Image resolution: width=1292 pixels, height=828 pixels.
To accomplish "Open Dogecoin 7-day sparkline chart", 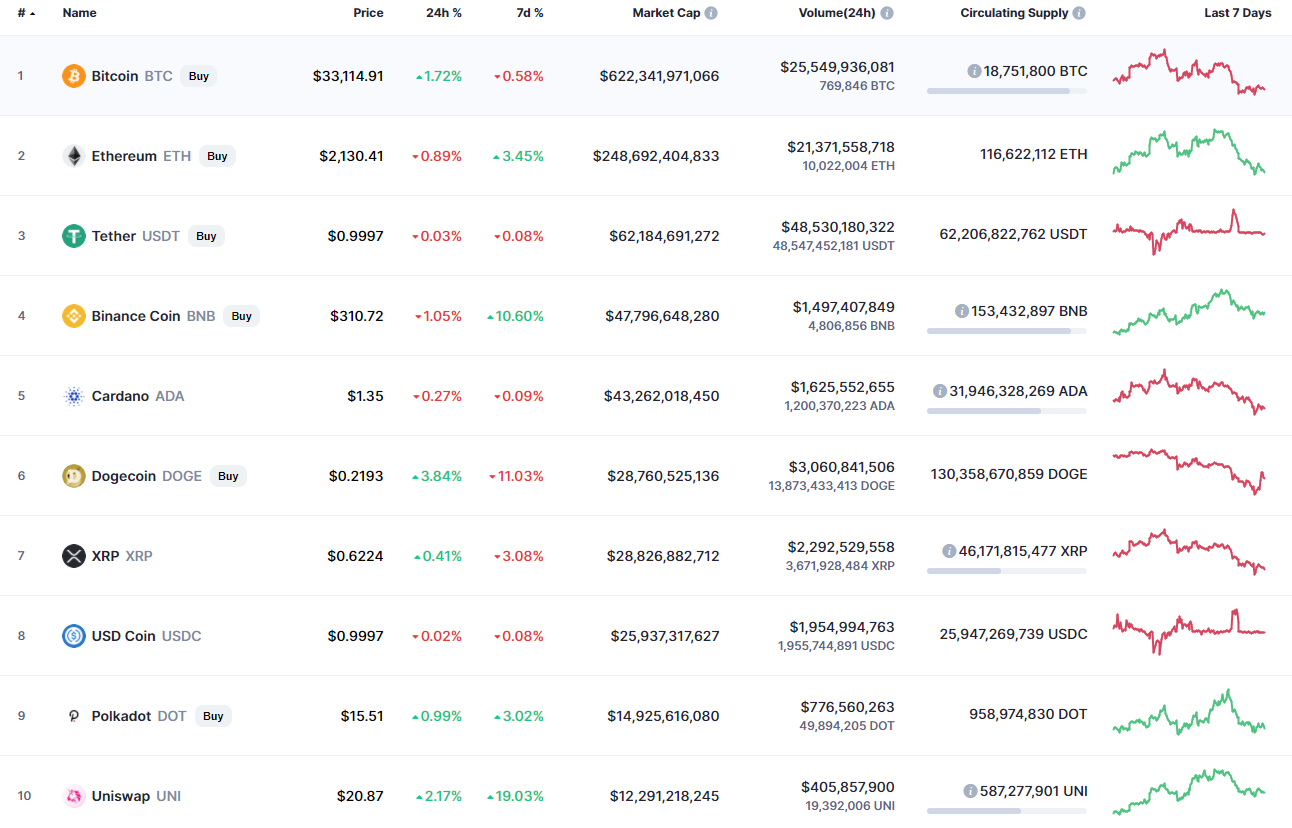I will 1189,471.
